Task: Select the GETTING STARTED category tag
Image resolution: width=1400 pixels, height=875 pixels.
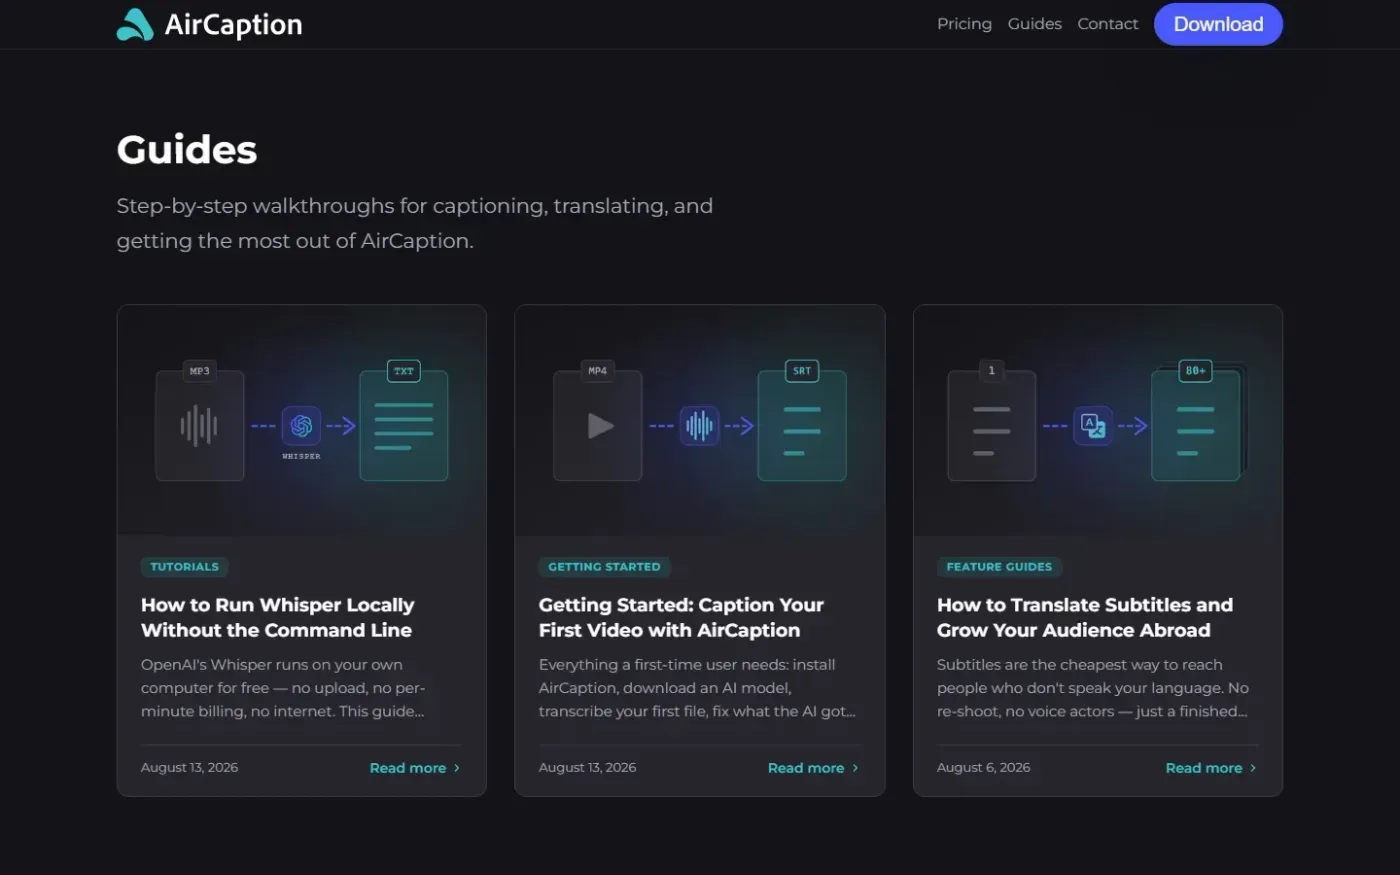Action: [604, 567]
